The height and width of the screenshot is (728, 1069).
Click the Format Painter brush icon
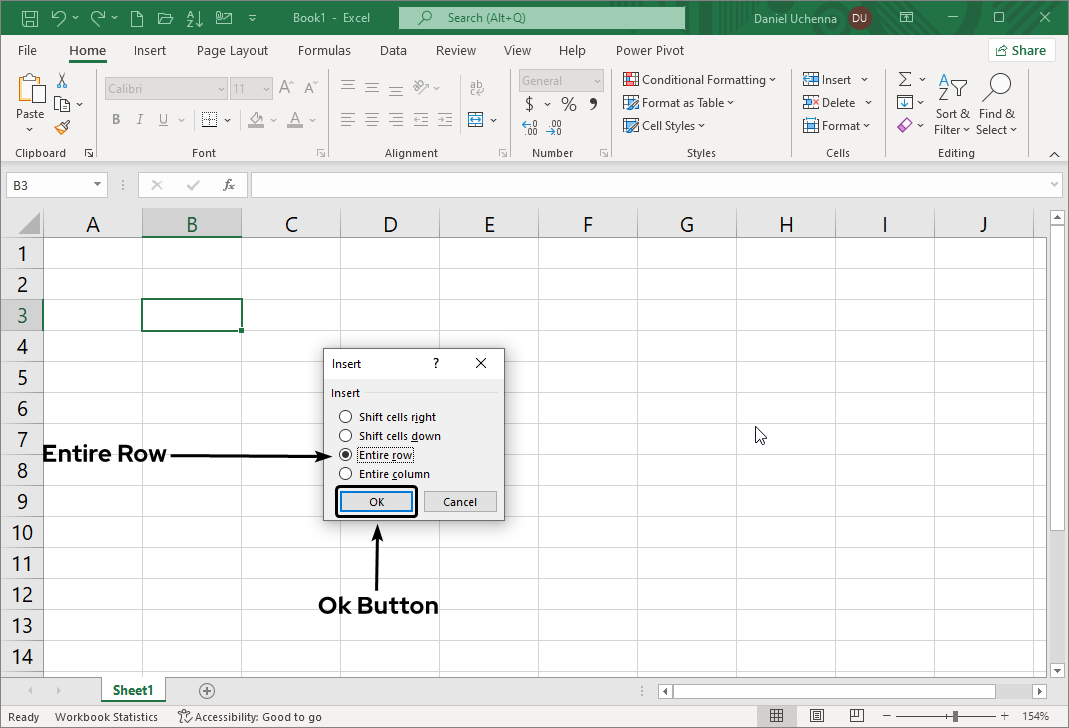pyautogui.click(x=62, y=127)
